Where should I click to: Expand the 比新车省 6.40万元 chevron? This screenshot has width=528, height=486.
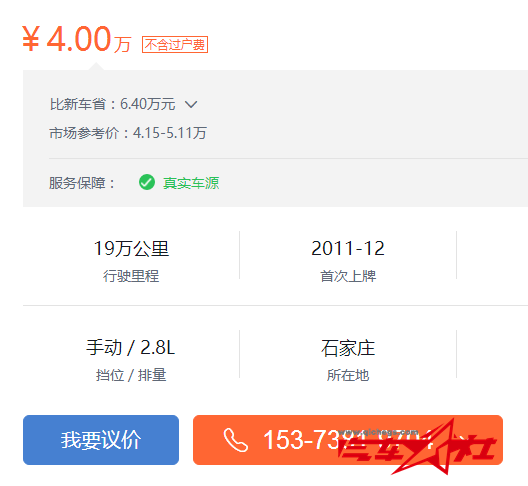(x=191, y=104)
